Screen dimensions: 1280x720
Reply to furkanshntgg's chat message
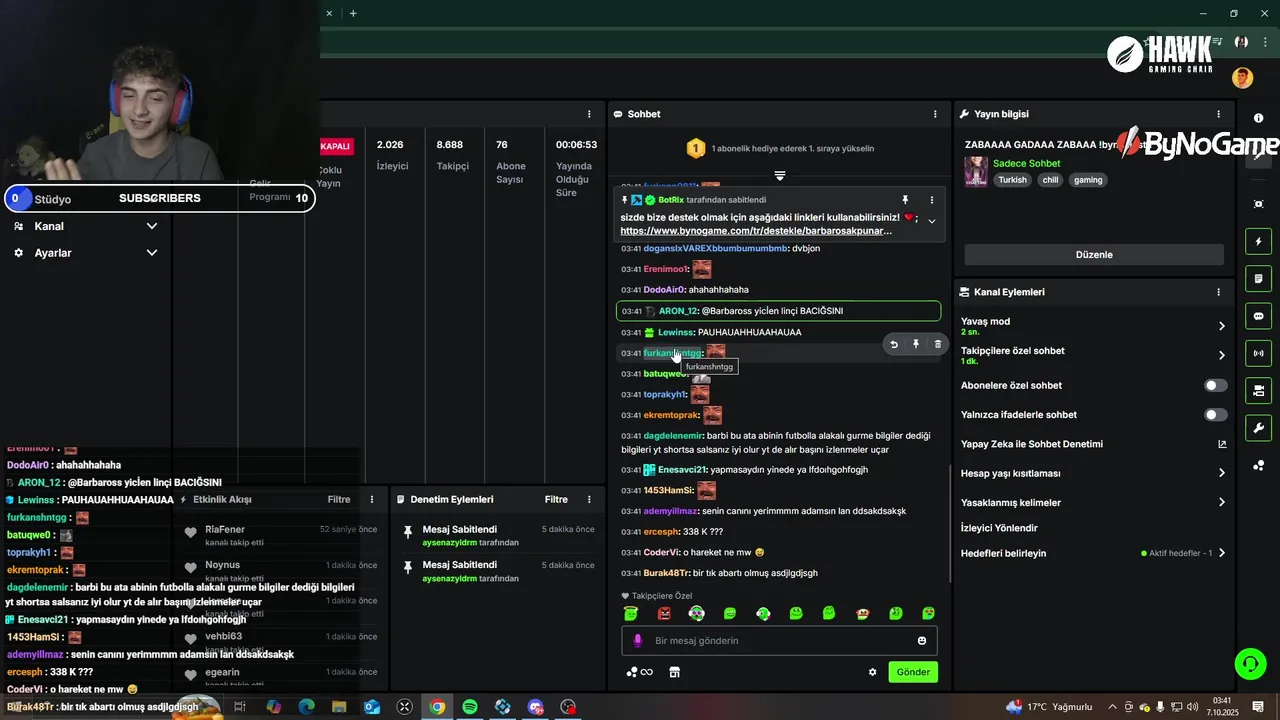point(894,344)
